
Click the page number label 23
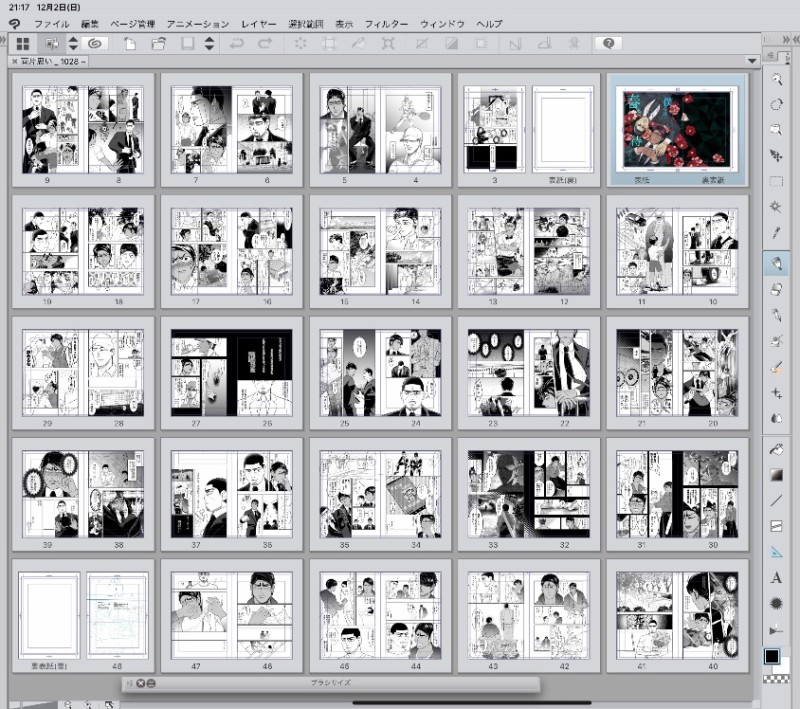pos(493,423)
